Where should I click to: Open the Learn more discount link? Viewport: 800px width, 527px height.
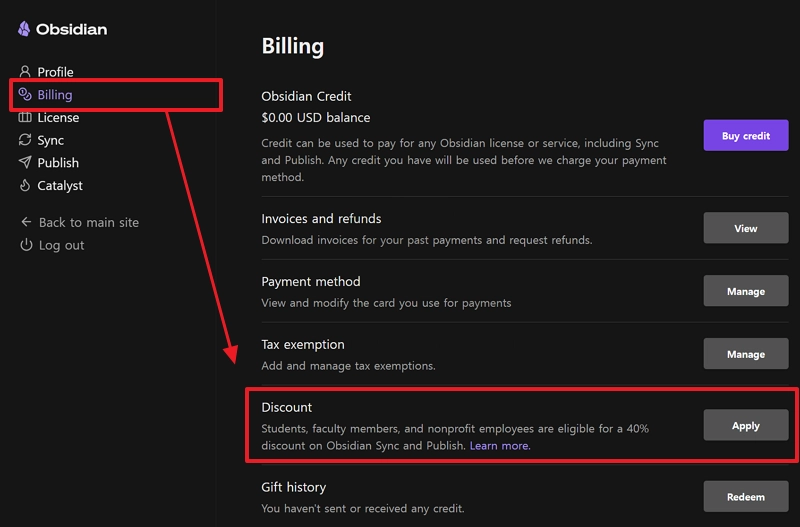(499, 445)
